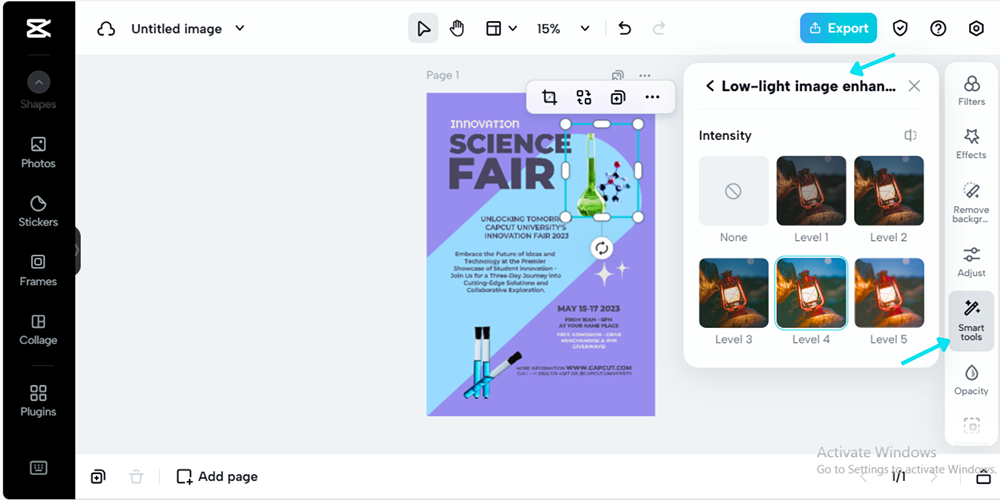Duplicate Page 1 with the page copy icon

click(x=617, y=75)
